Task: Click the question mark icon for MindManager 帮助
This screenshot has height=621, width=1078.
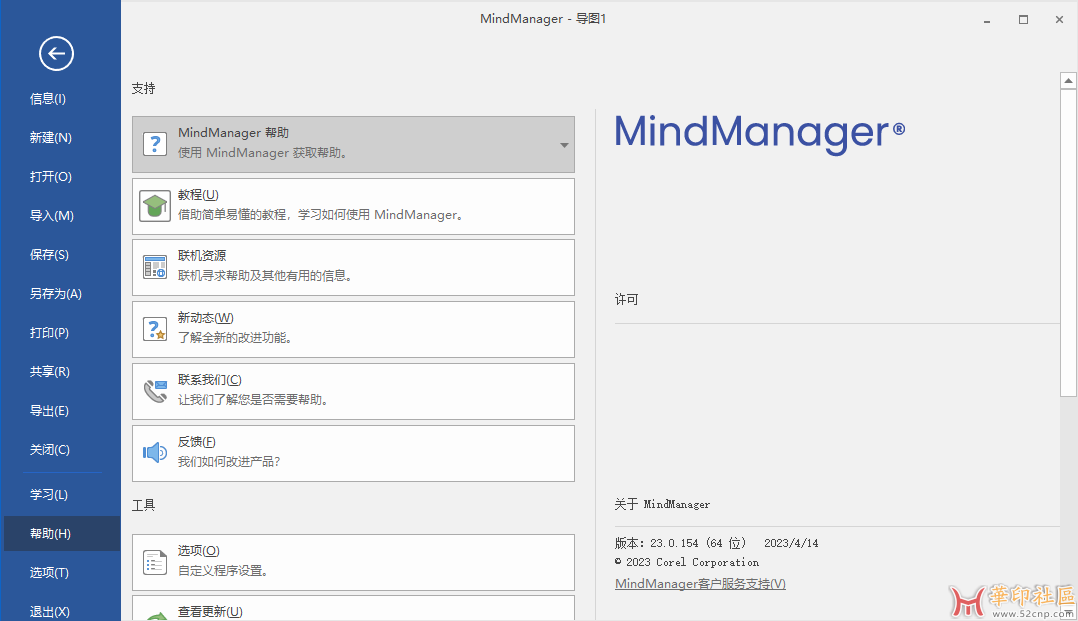Action: tap(155, 144)
